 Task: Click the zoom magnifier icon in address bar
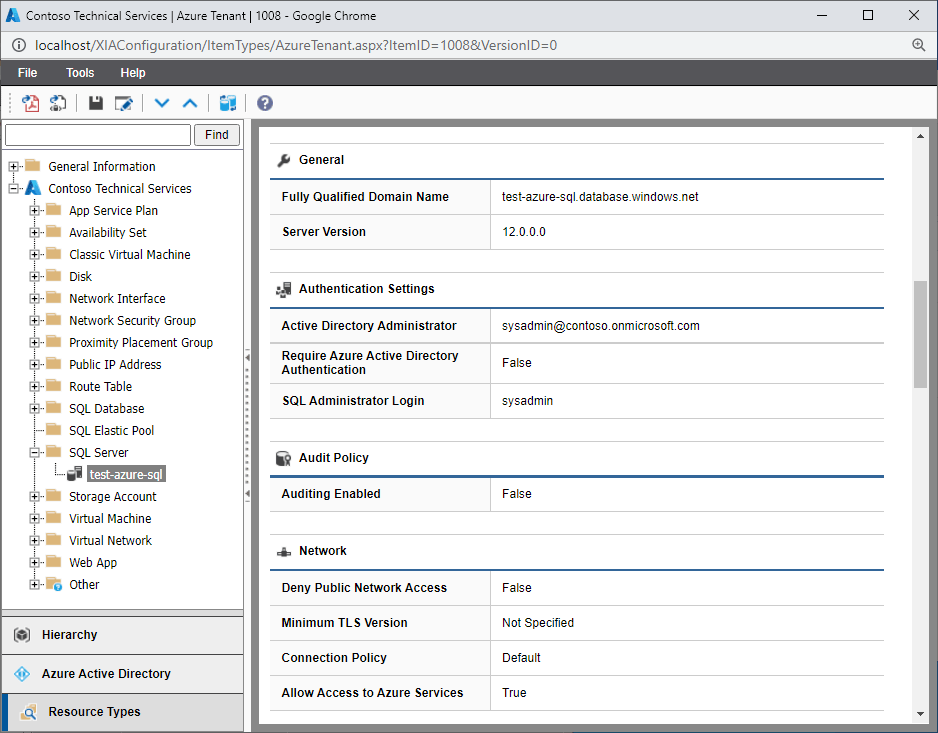[919, 45]
